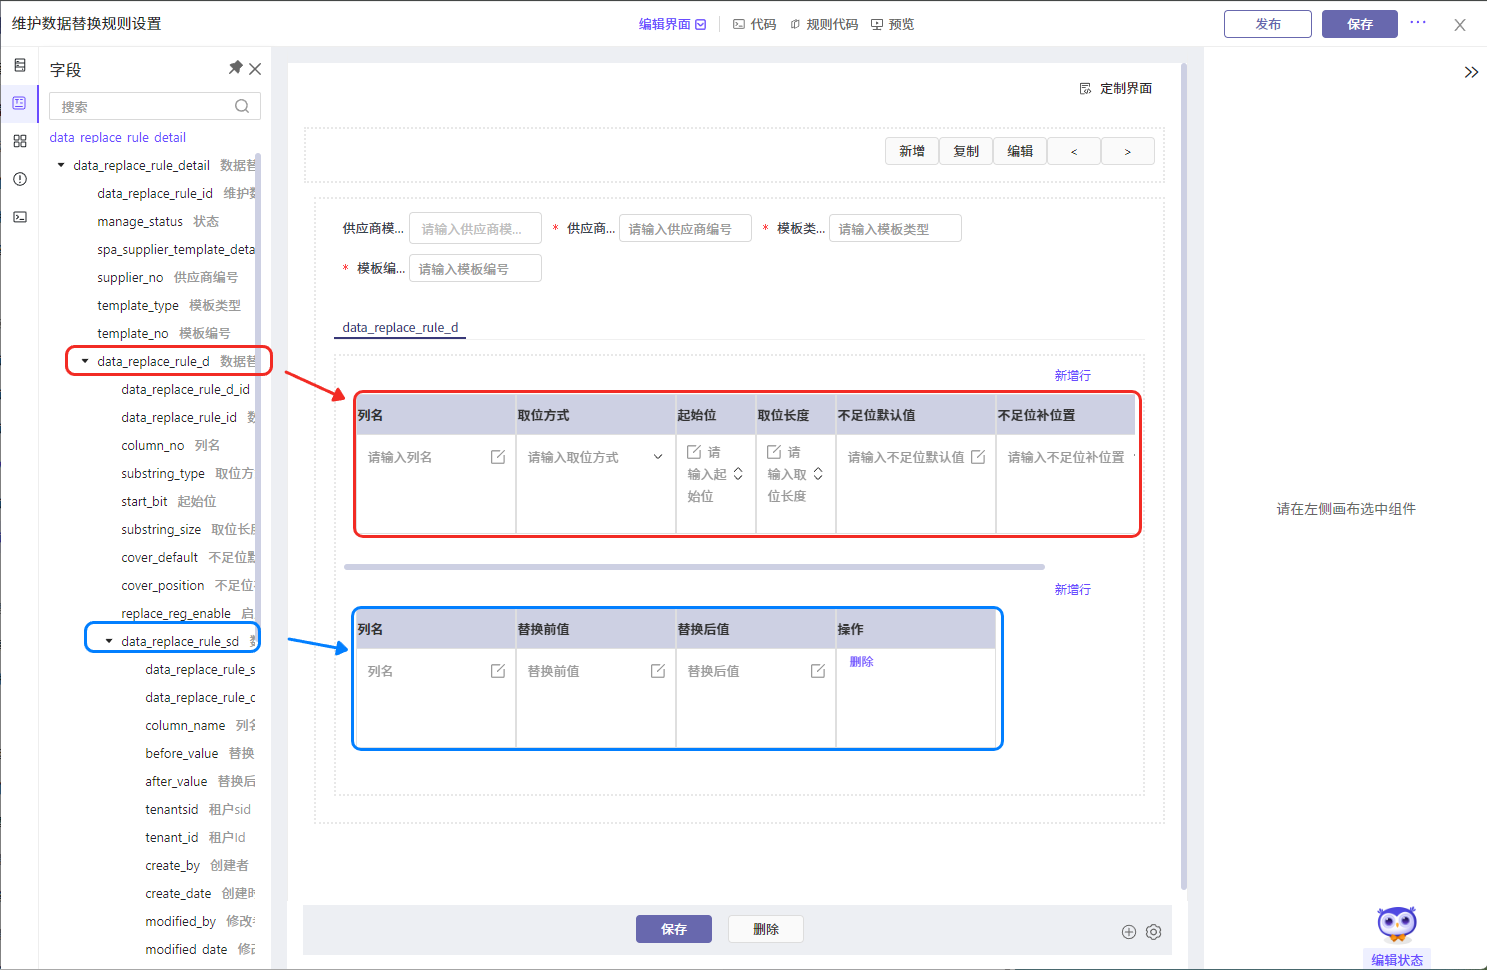Screen dimensions: 1487x970
Task: Click the owl mascot 编辑状态 icon
Action: pyautogui.click(x=1397, y=924)
